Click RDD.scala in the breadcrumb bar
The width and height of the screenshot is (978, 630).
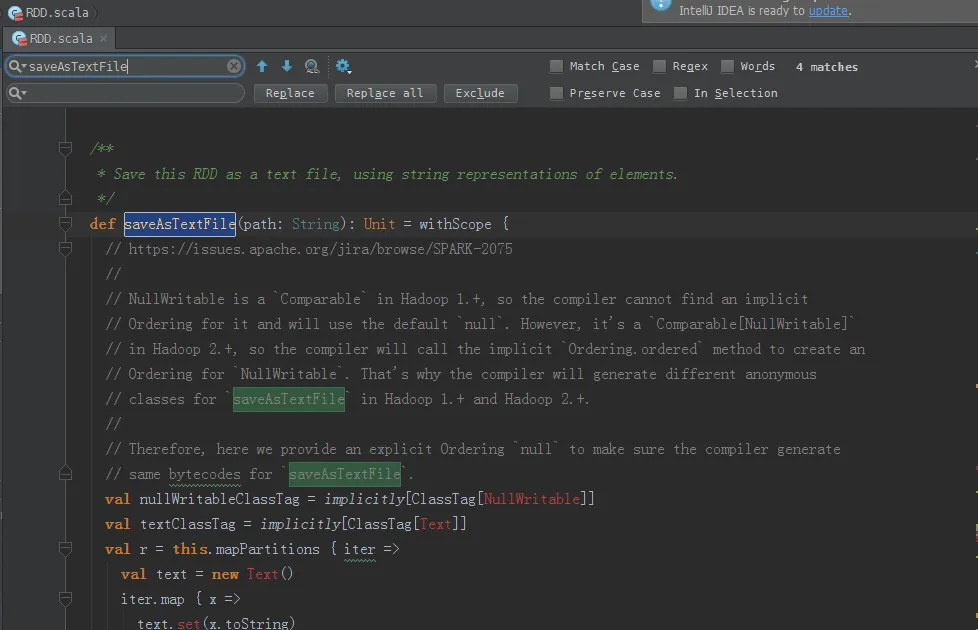(57, 12)
